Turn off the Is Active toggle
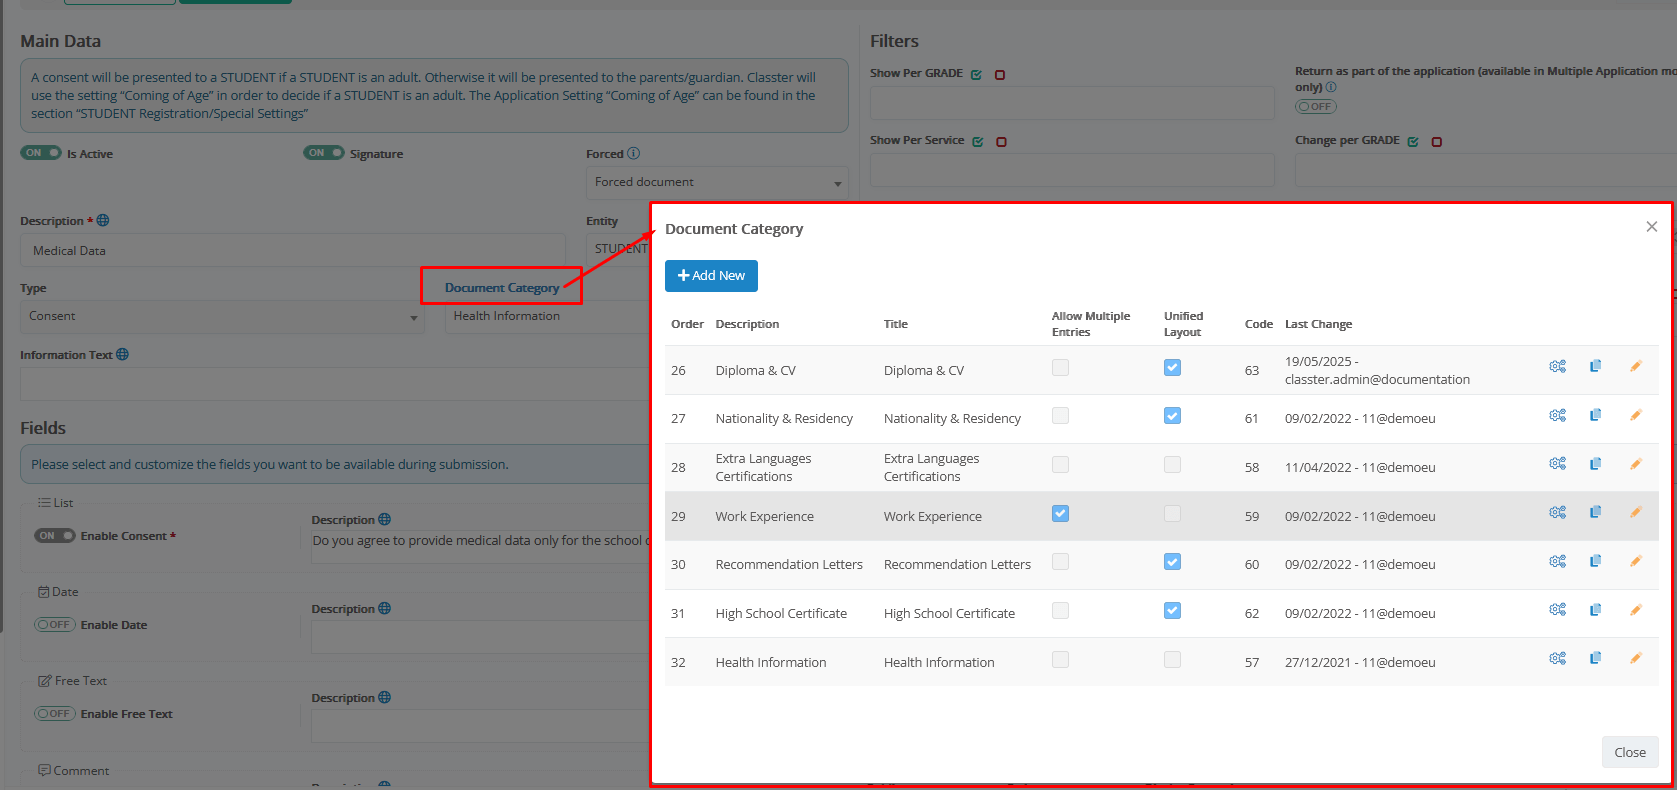This screenshot has width=1677, height=790. pos(41,153)
